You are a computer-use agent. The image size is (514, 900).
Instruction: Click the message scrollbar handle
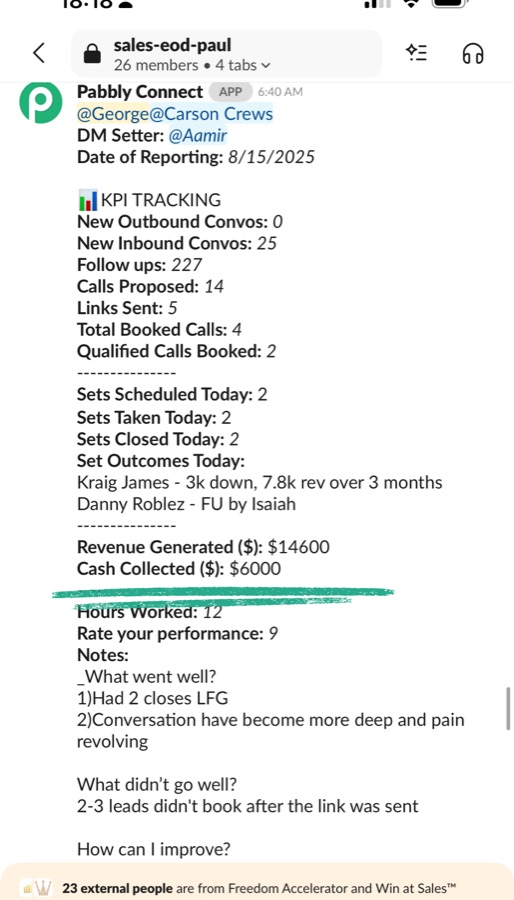coord(508,708)
